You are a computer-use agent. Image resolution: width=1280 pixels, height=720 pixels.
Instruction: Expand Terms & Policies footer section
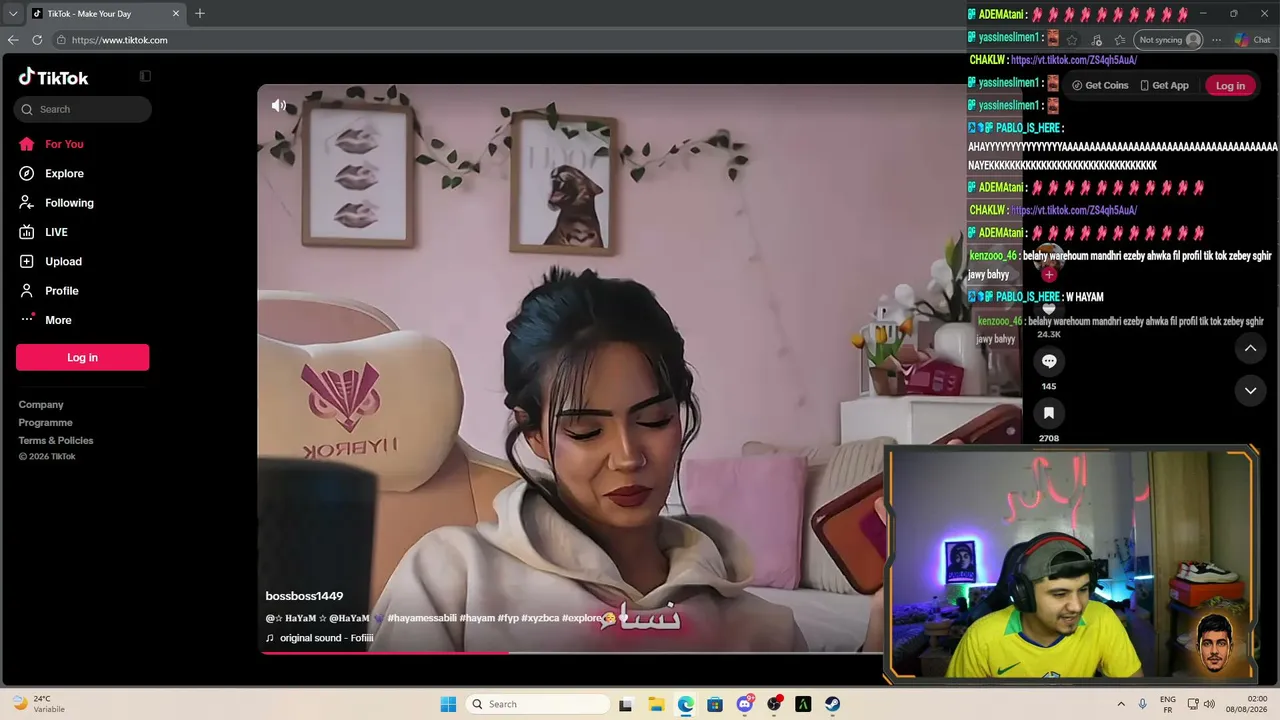click(56, 440)
